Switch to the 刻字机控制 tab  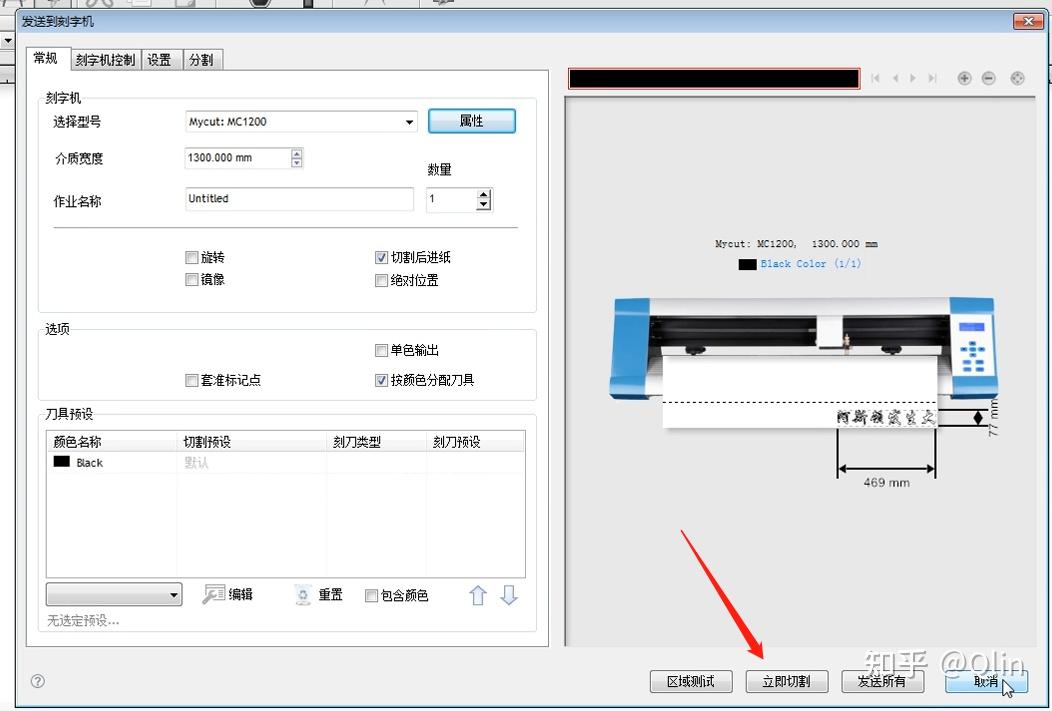[x=107, y=59]
